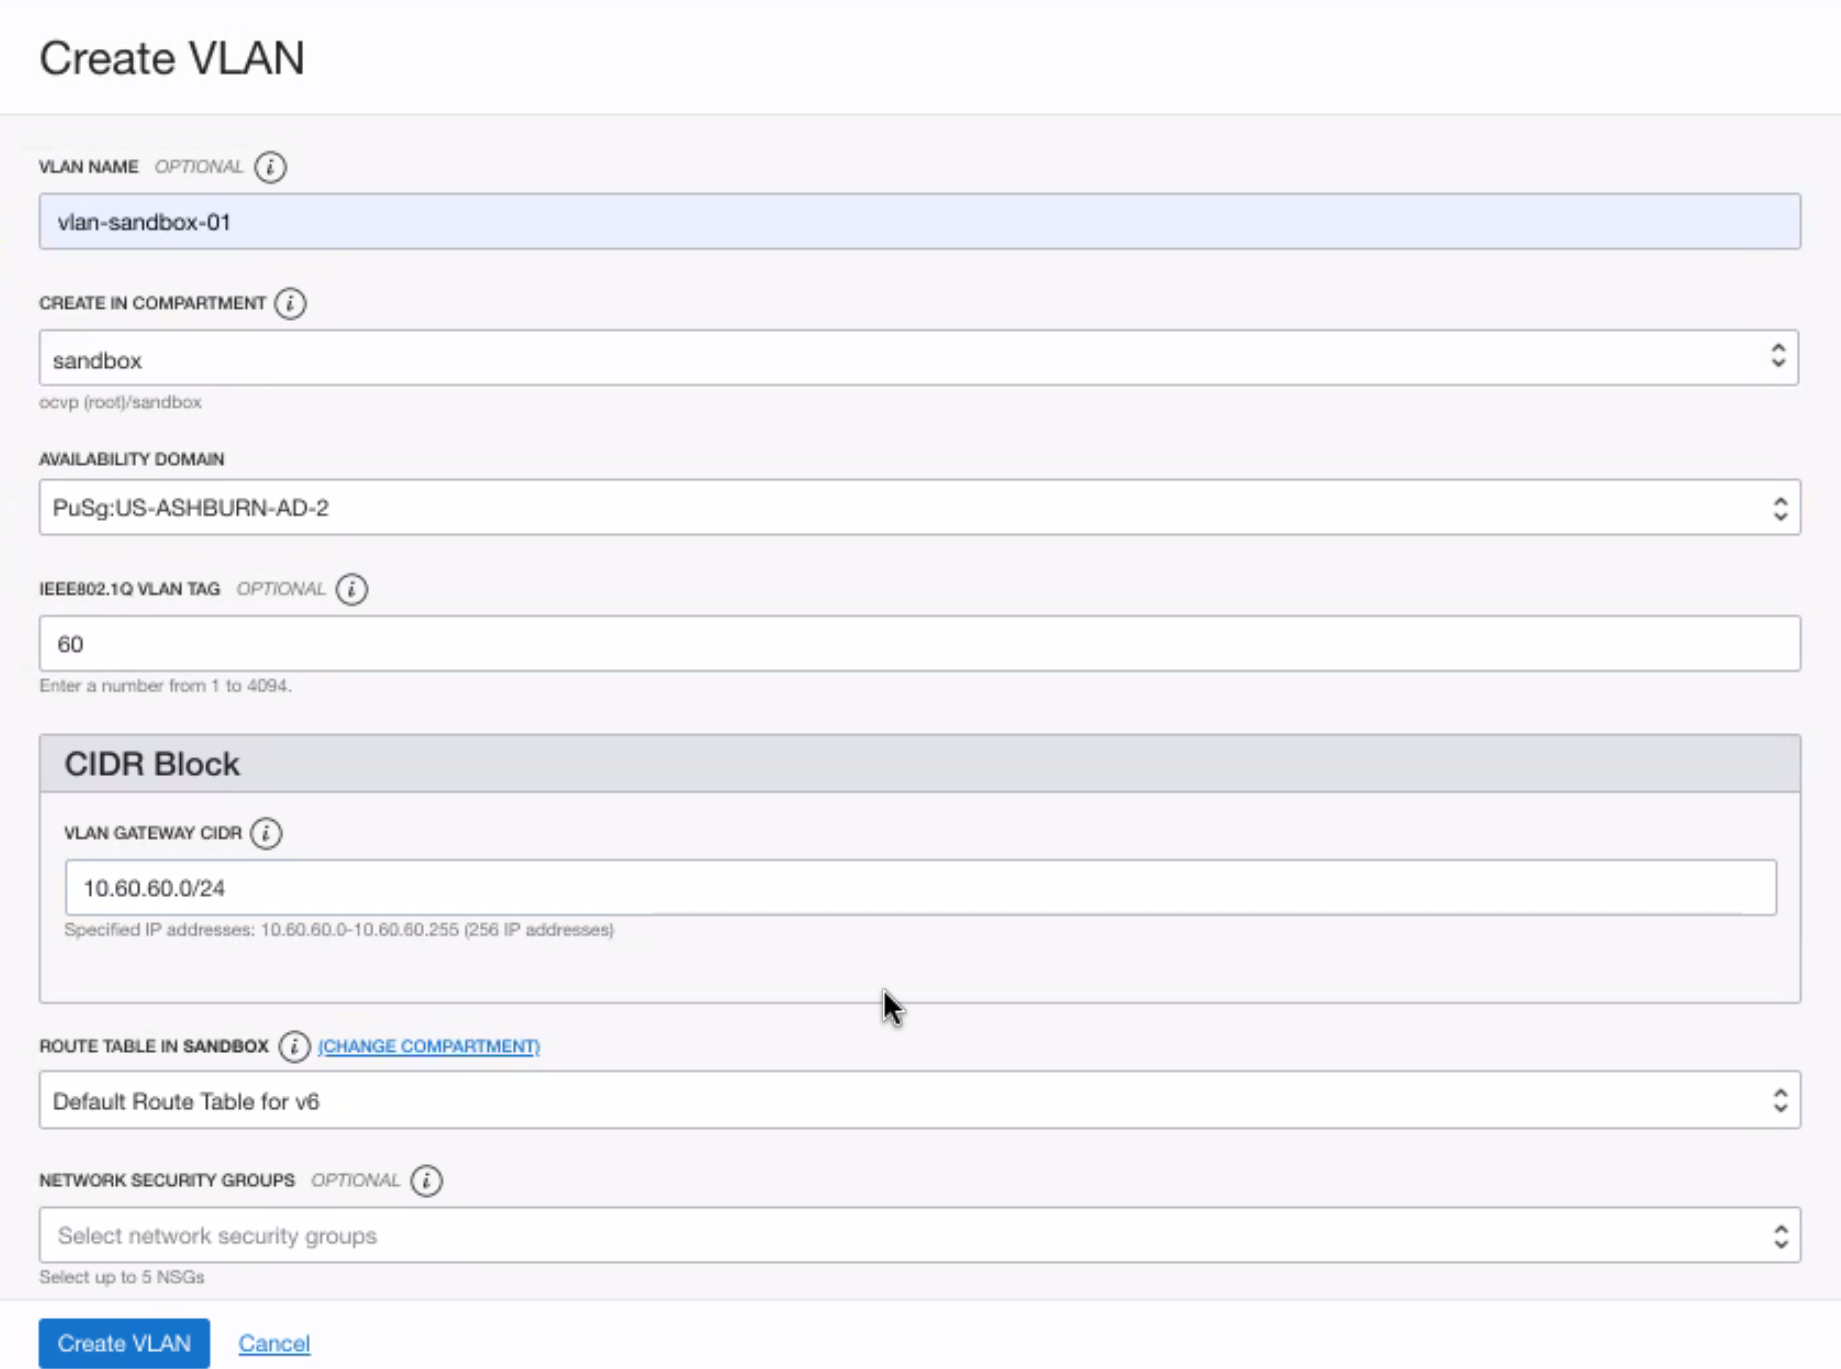
Task: Click into the VLAN Gateway CIDR input
Action: 918,888
